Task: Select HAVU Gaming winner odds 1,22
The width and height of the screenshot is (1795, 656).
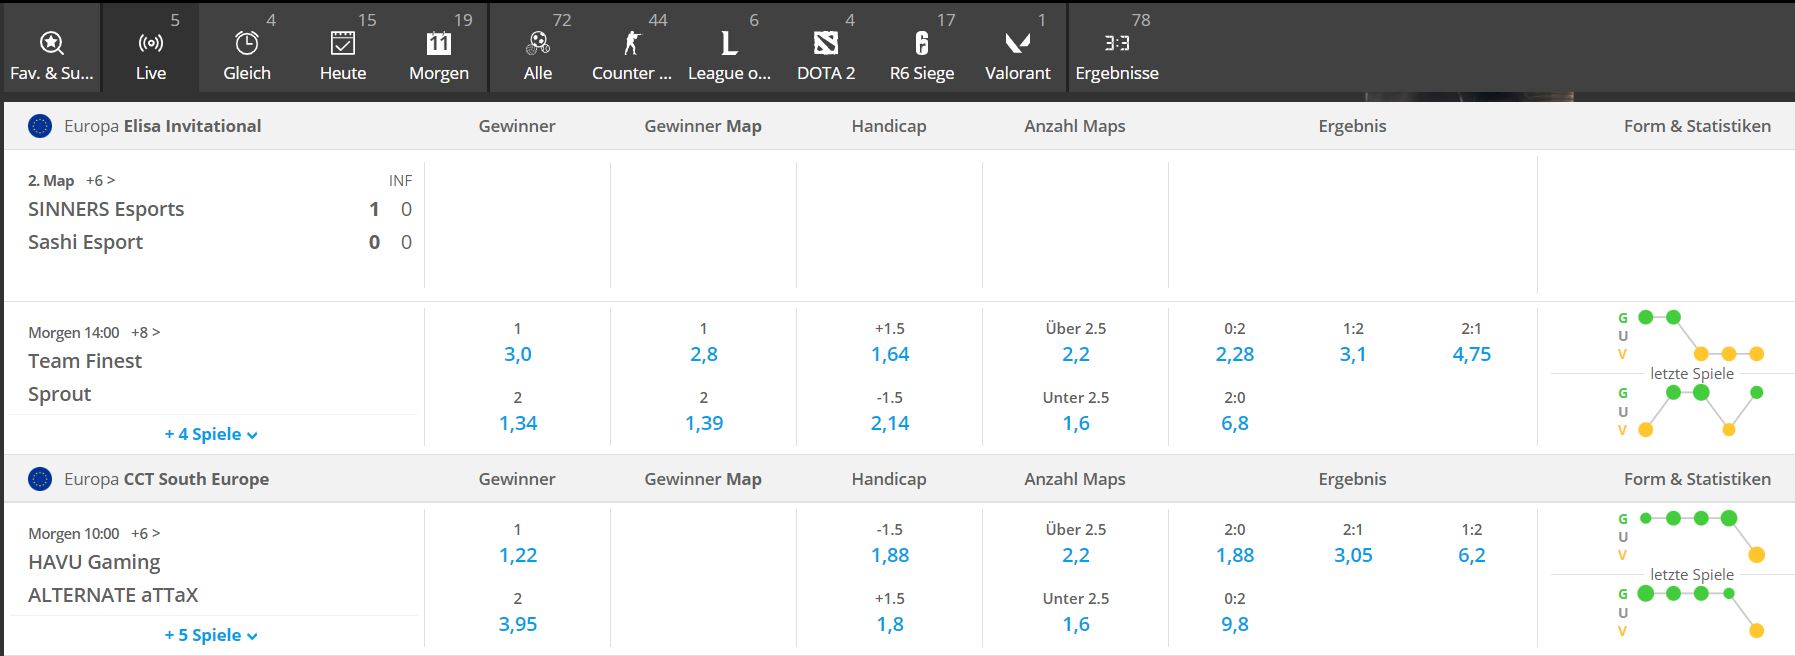Action: click(518, 555)
